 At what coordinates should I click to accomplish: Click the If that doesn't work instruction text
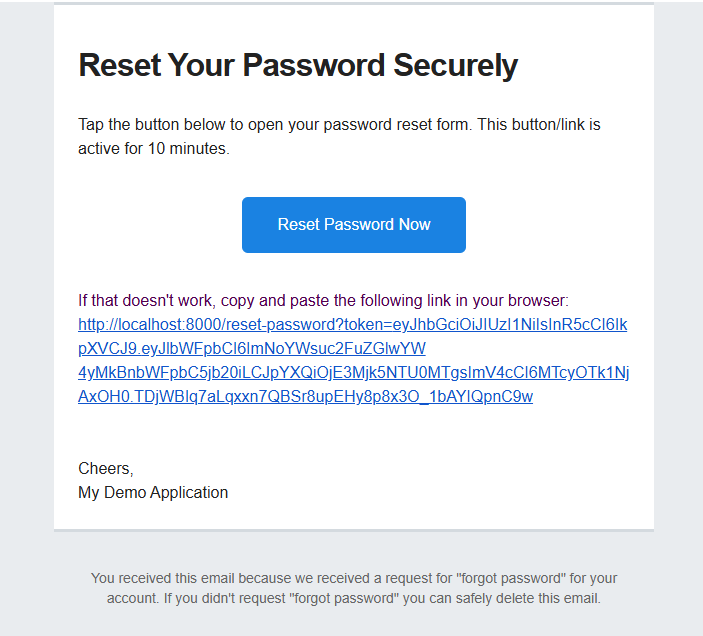click(147, 301)
